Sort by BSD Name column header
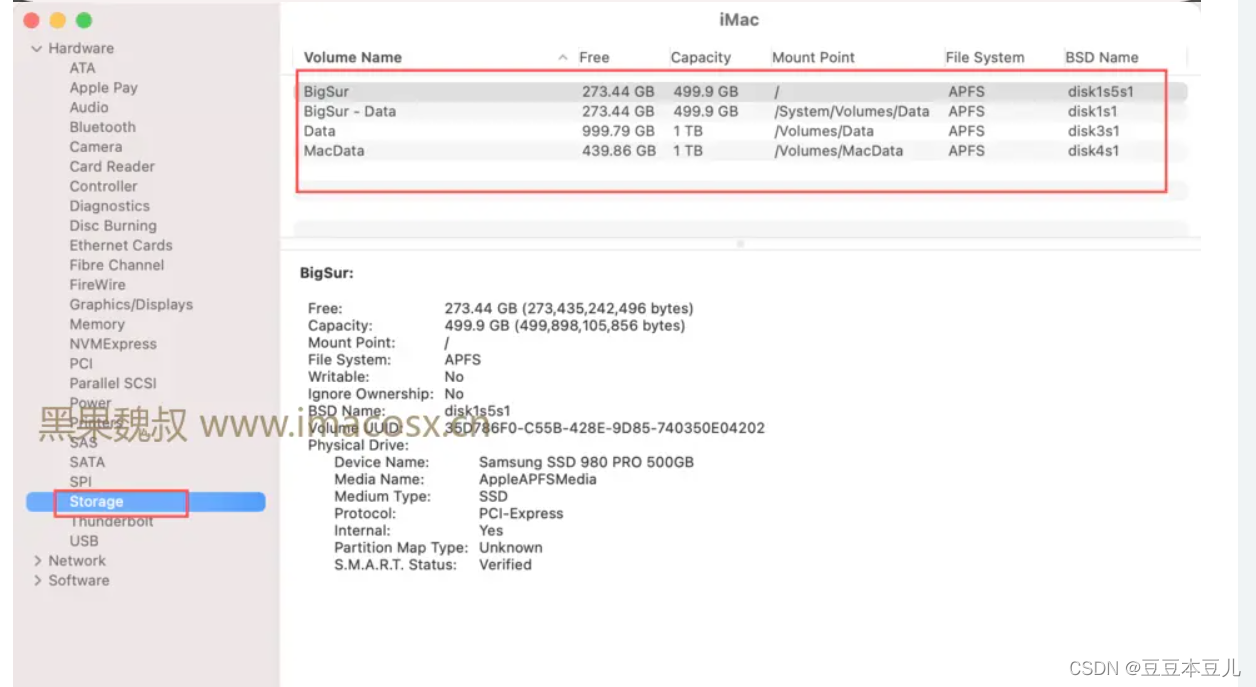1256x687 pixels. tap(1102, 58)
